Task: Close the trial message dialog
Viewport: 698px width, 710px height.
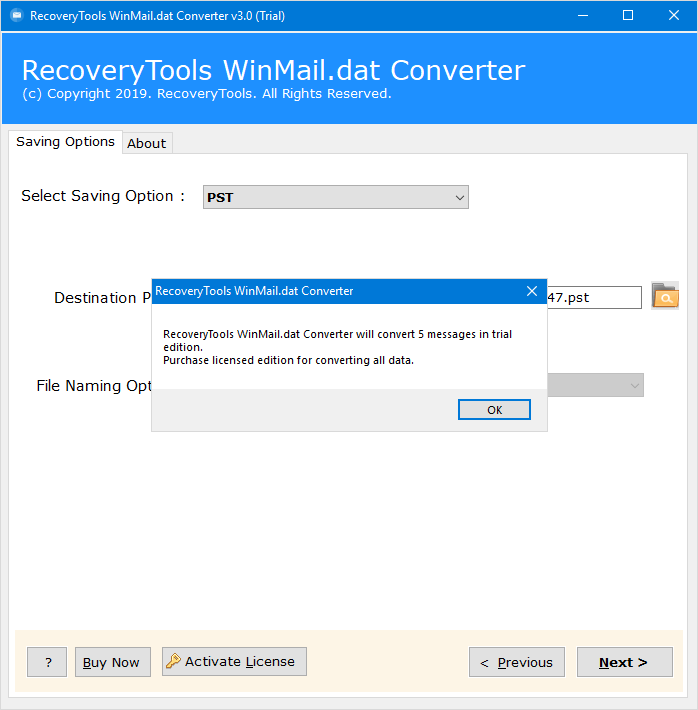Action: tap(532, 291)
